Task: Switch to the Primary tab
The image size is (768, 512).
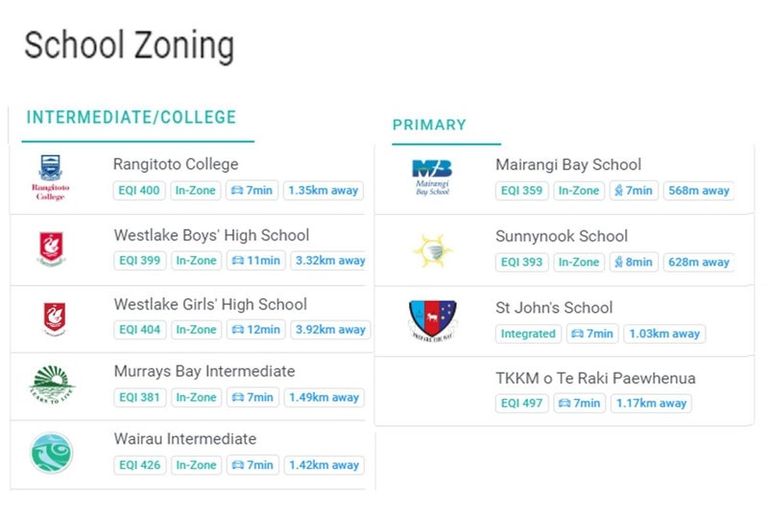Action: [429, 125]
